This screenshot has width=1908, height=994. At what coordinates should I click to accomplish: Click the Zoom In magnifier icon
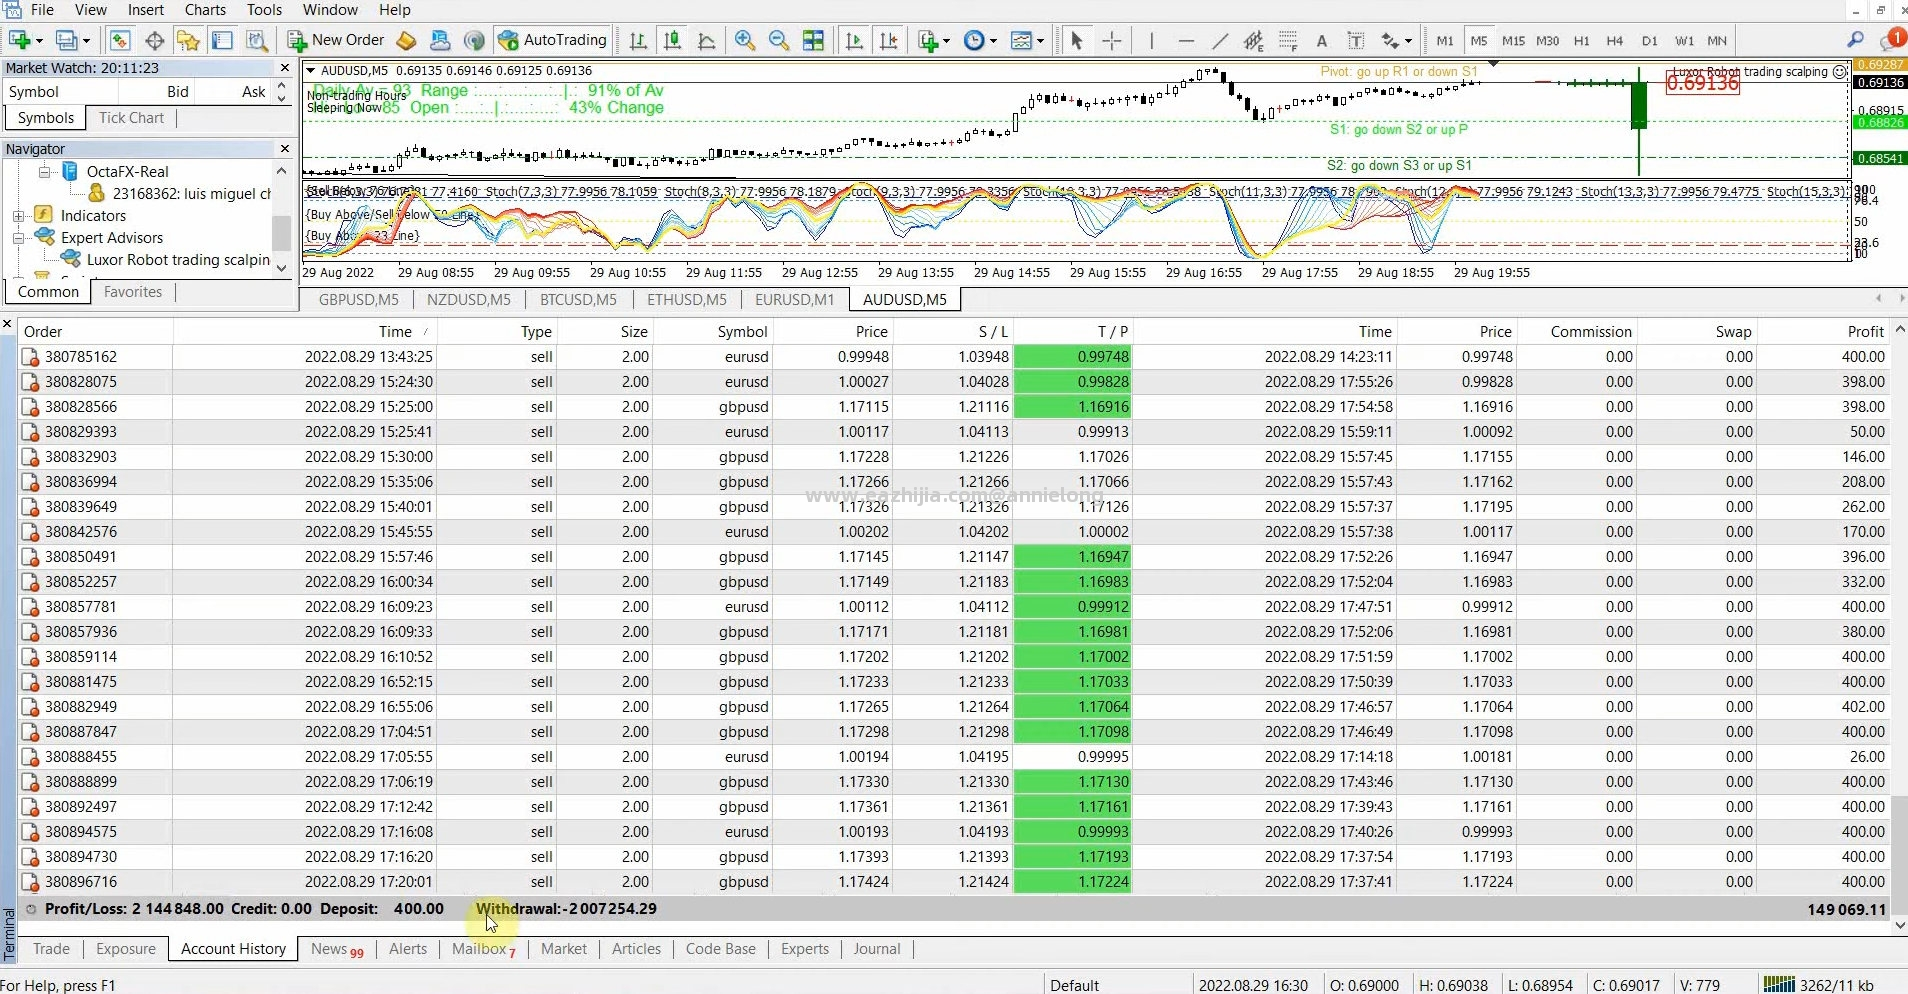coord(744,41)
